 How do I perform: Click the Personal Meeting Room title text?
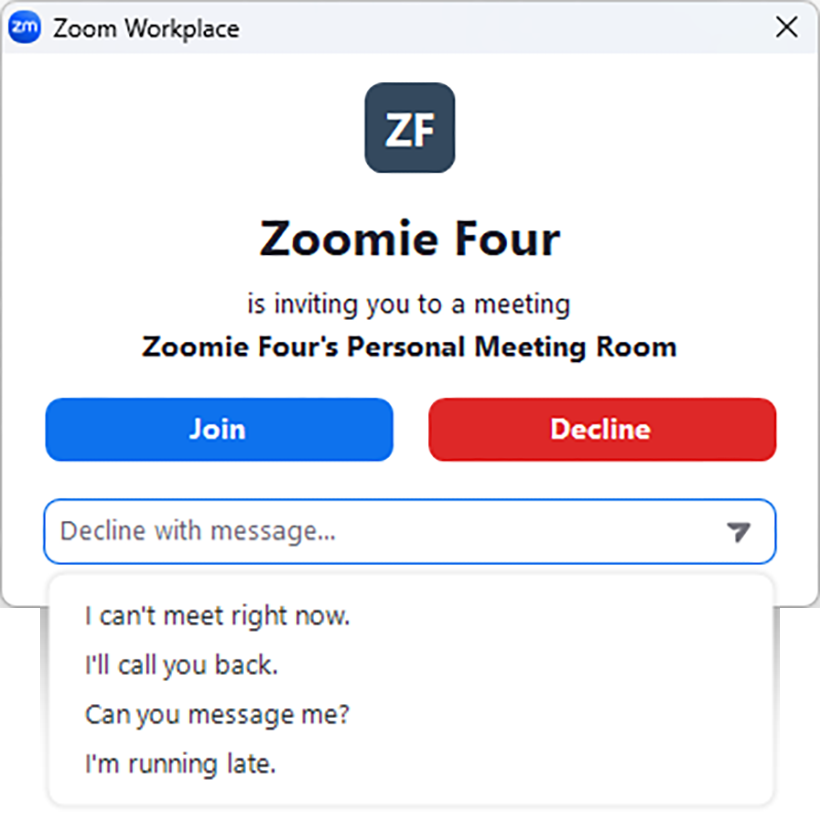pos(409,348)
